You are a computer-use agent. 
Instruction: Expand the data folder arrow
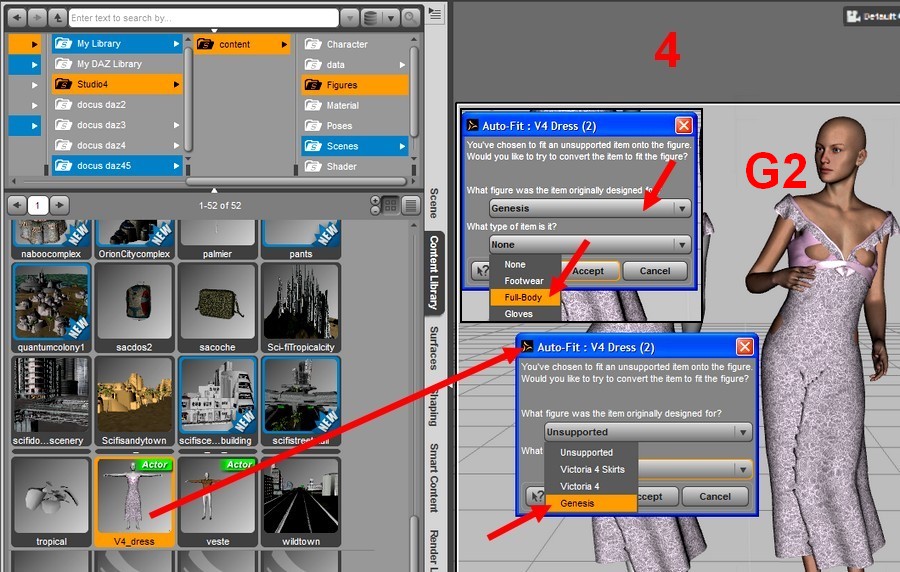click(x=402, y=65)
